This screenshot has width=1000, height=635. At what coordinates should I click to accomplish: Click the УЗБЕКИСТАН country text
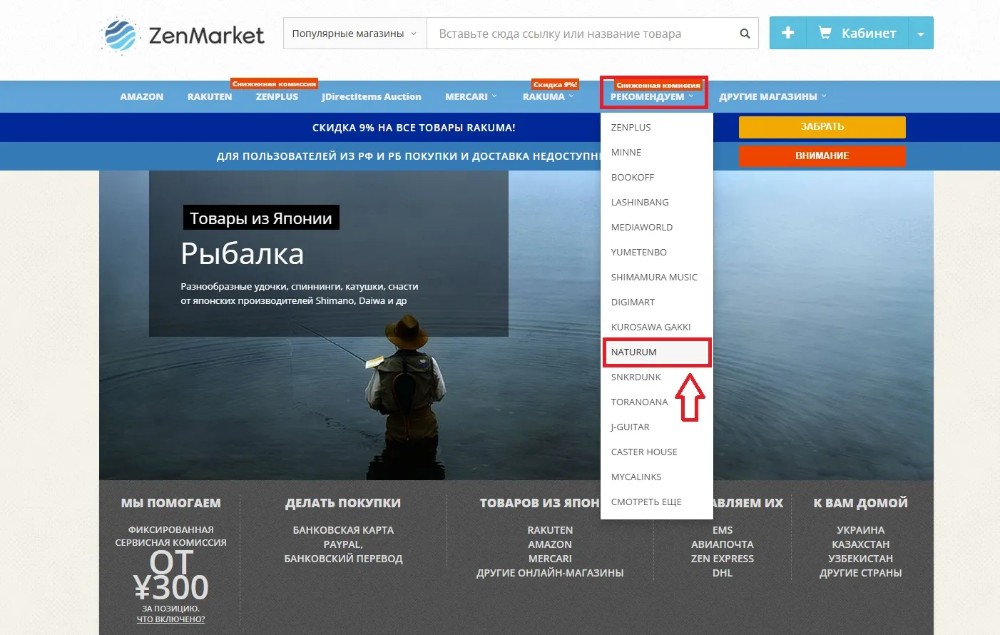click(x=860, y=558)
